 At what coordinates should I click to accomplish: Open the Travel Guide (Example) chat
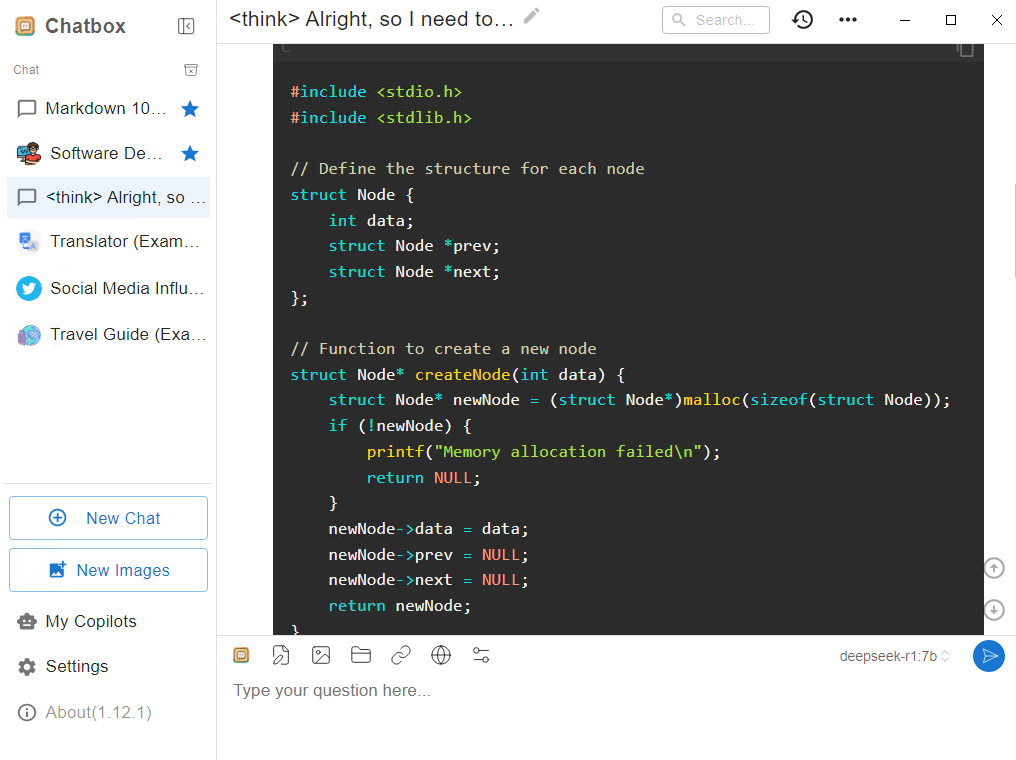(x=108, y=334)
